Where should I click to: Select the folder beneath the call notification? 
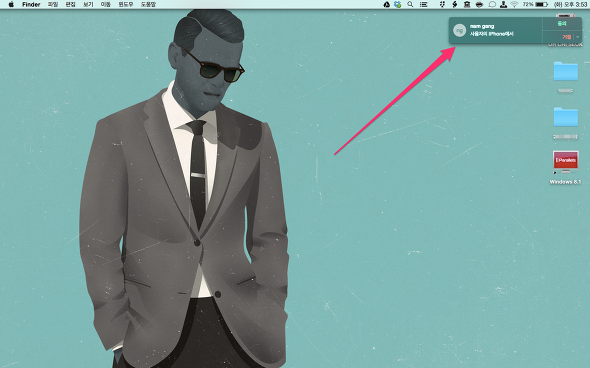tap(566, 71)
